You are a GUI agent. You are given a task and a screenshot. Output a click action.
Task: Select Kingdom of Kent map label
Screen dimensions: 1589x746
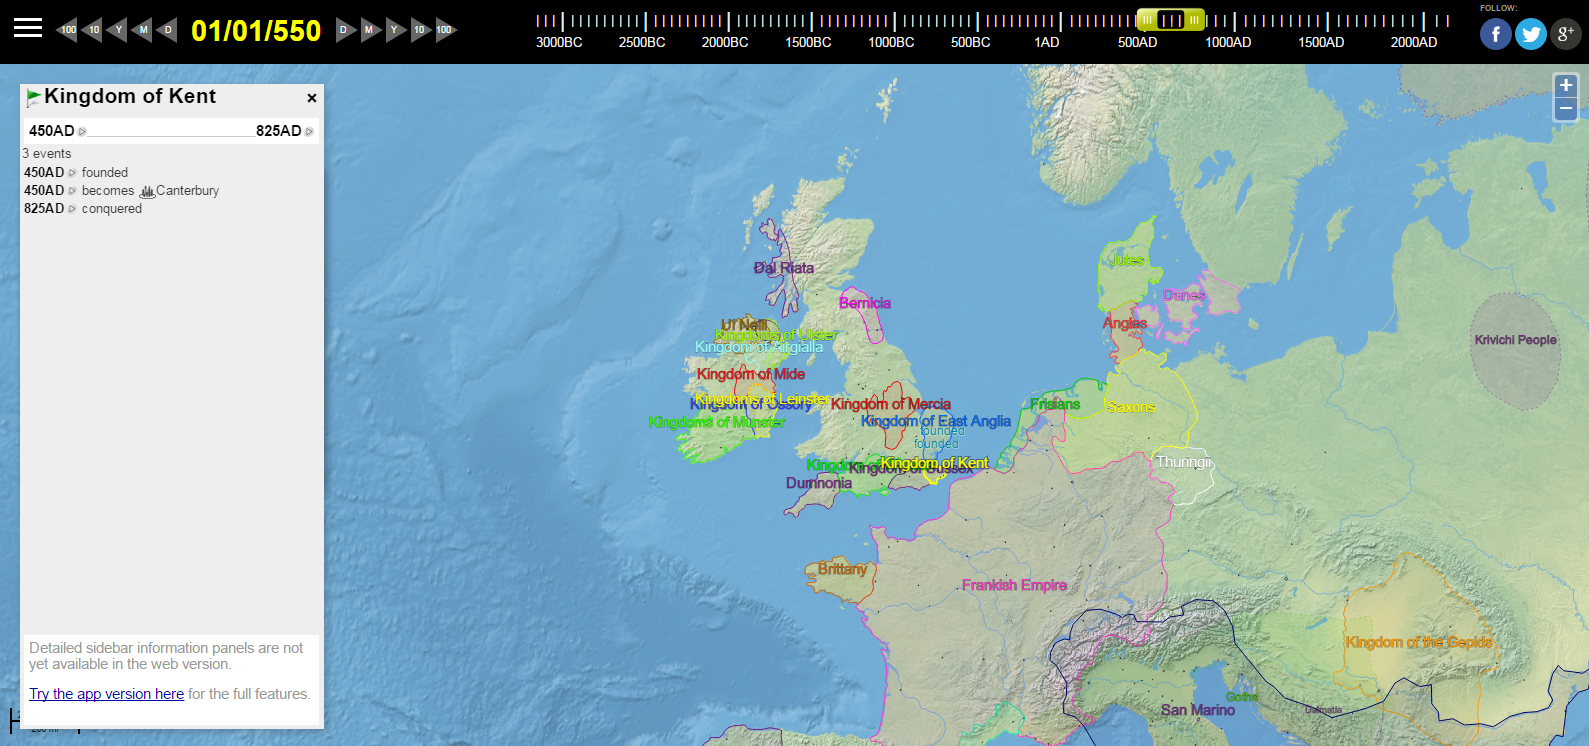tap(934, 463)
